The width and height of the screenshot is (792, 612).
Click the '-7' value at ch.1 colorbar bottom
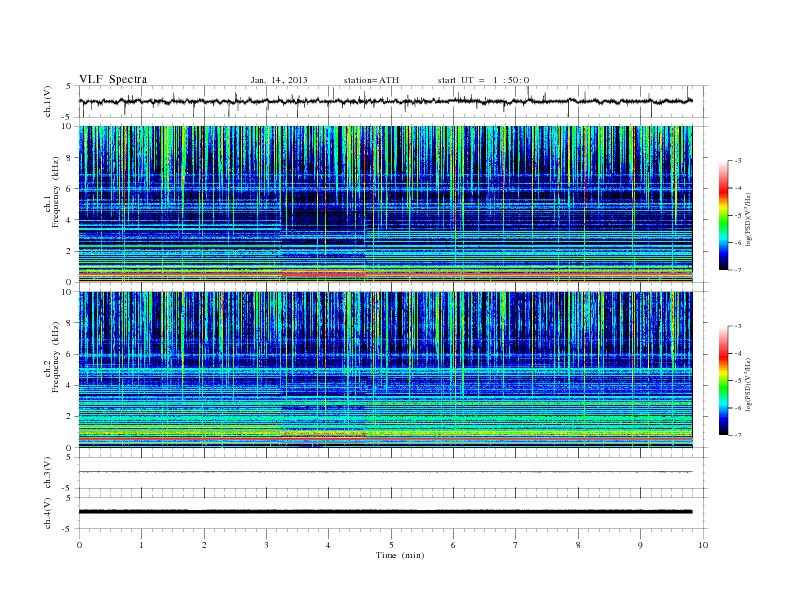738,270
